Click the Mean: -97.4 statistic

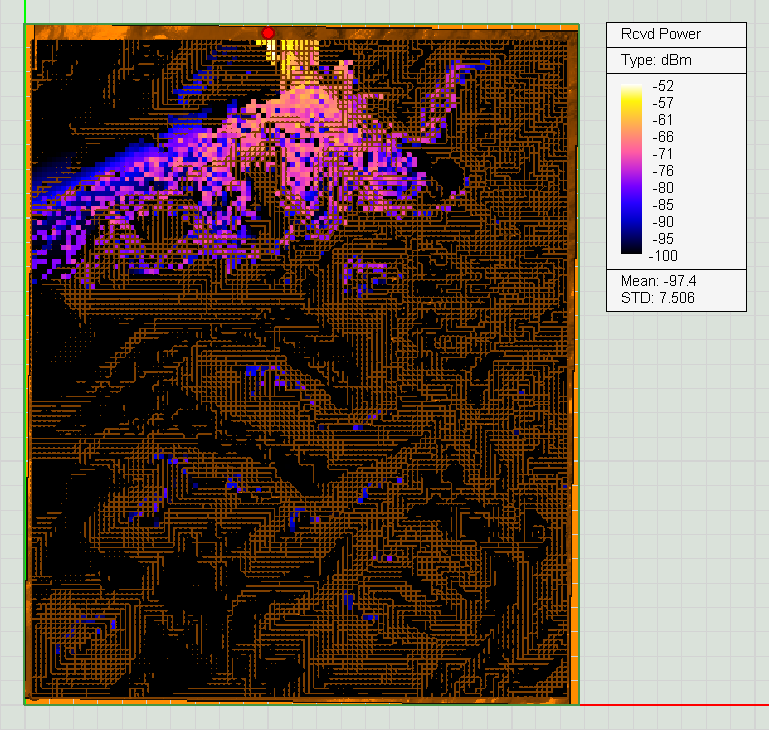[658, 283]
